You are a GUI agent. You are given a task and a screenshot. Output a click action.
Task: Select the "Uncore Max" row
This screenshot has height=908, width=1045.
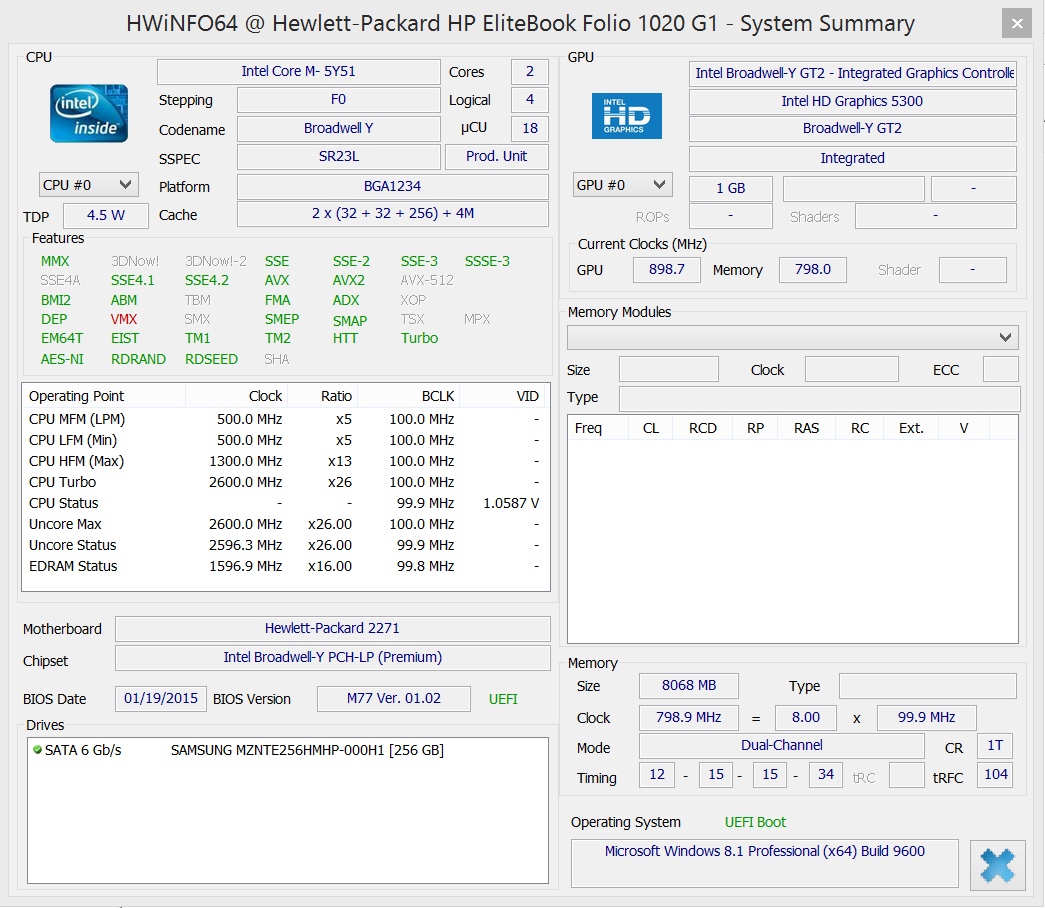[x=285, y=524]
